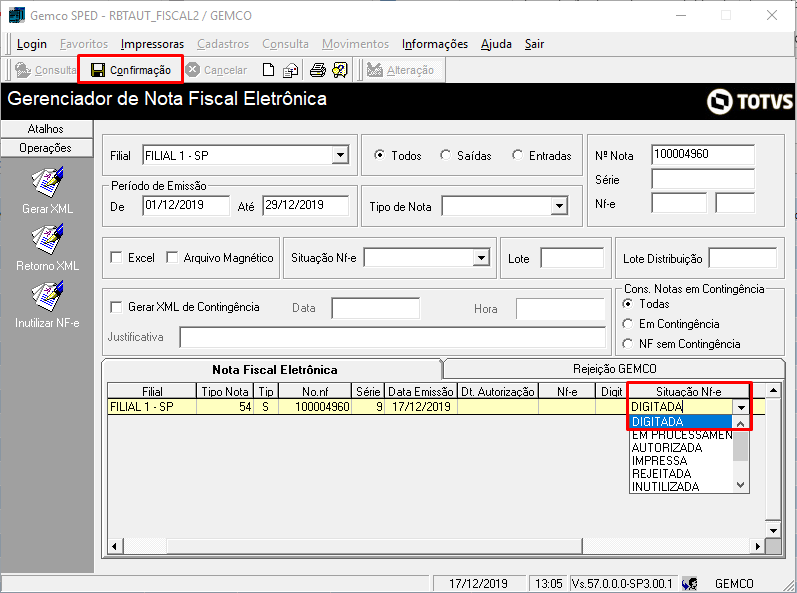Click status list scroll down arrow

[741, 485]
